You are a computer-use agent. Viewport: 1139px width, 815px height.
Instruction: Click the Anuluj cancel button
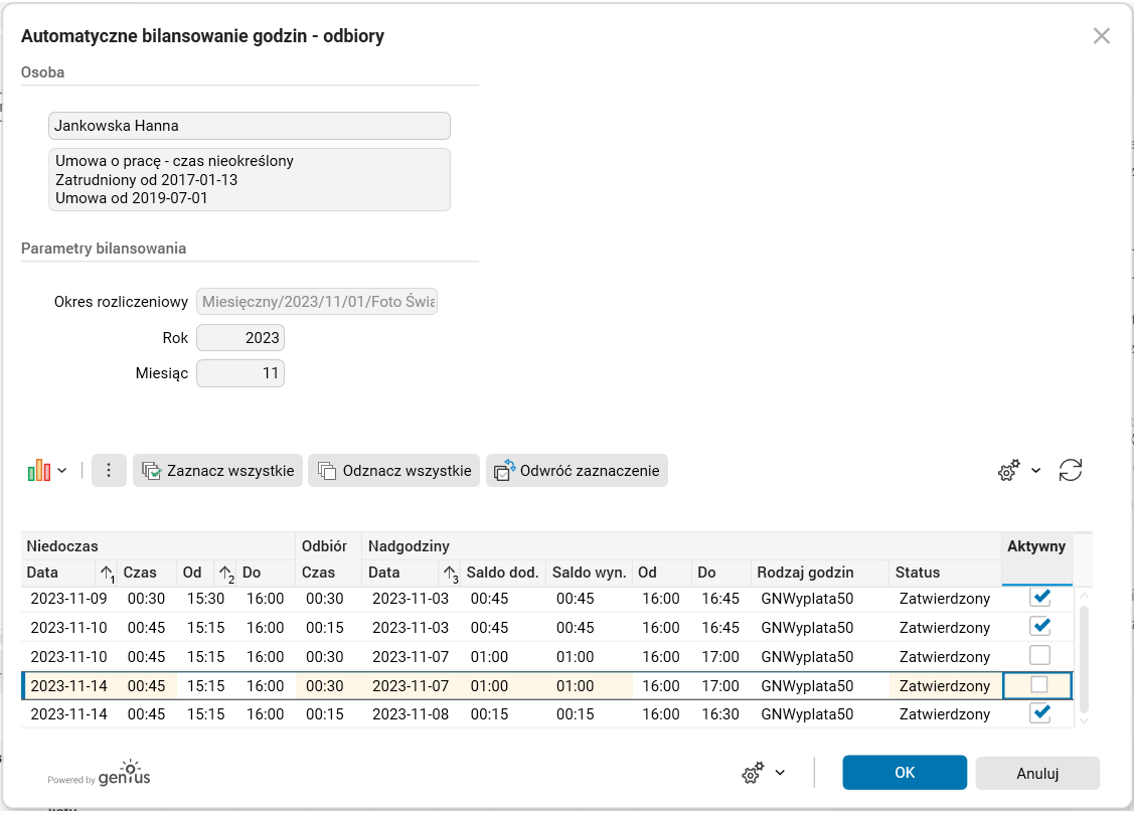(1037, 773)
